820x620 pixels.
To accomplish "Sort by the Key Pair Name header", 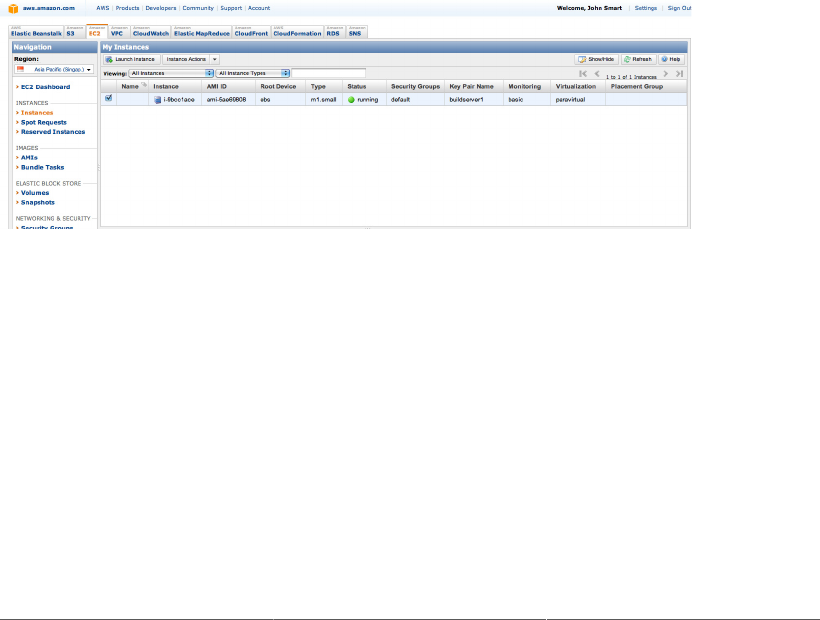I will pos(472,87).
